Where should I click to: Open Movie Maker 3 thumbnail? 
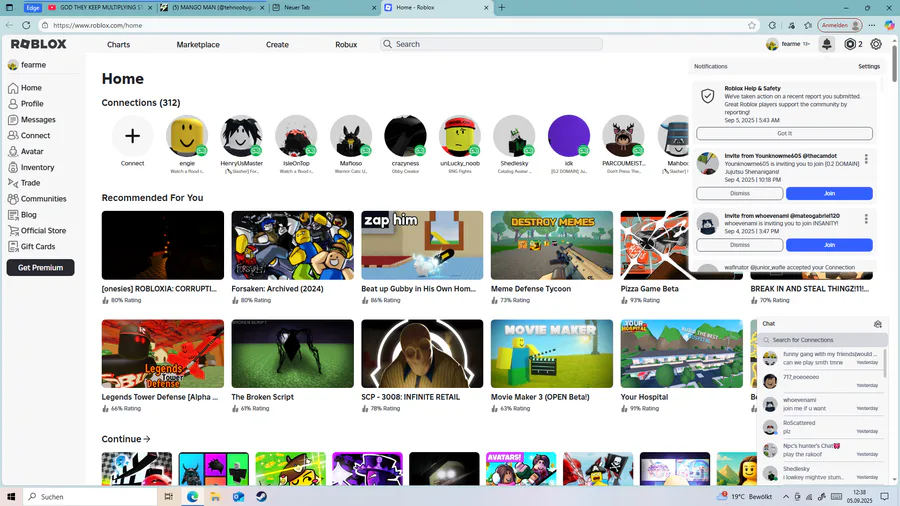pyautogui.click(x=552, y=353)
